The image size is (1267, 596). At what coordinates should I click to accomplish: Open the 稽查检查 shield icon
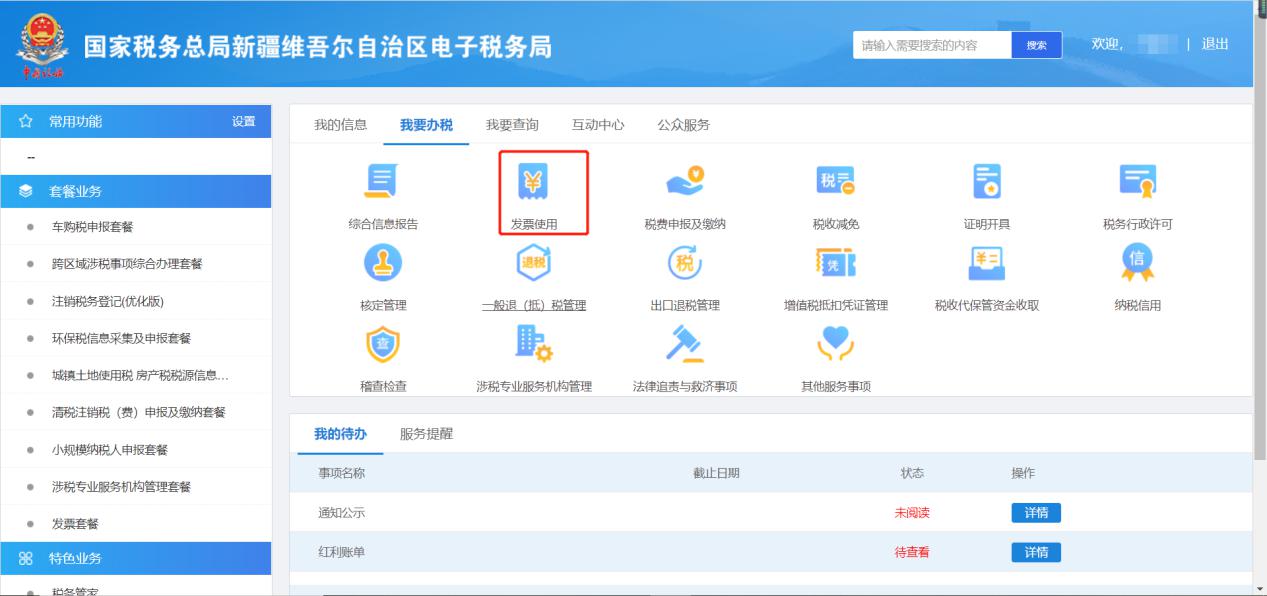coord(383,344)
